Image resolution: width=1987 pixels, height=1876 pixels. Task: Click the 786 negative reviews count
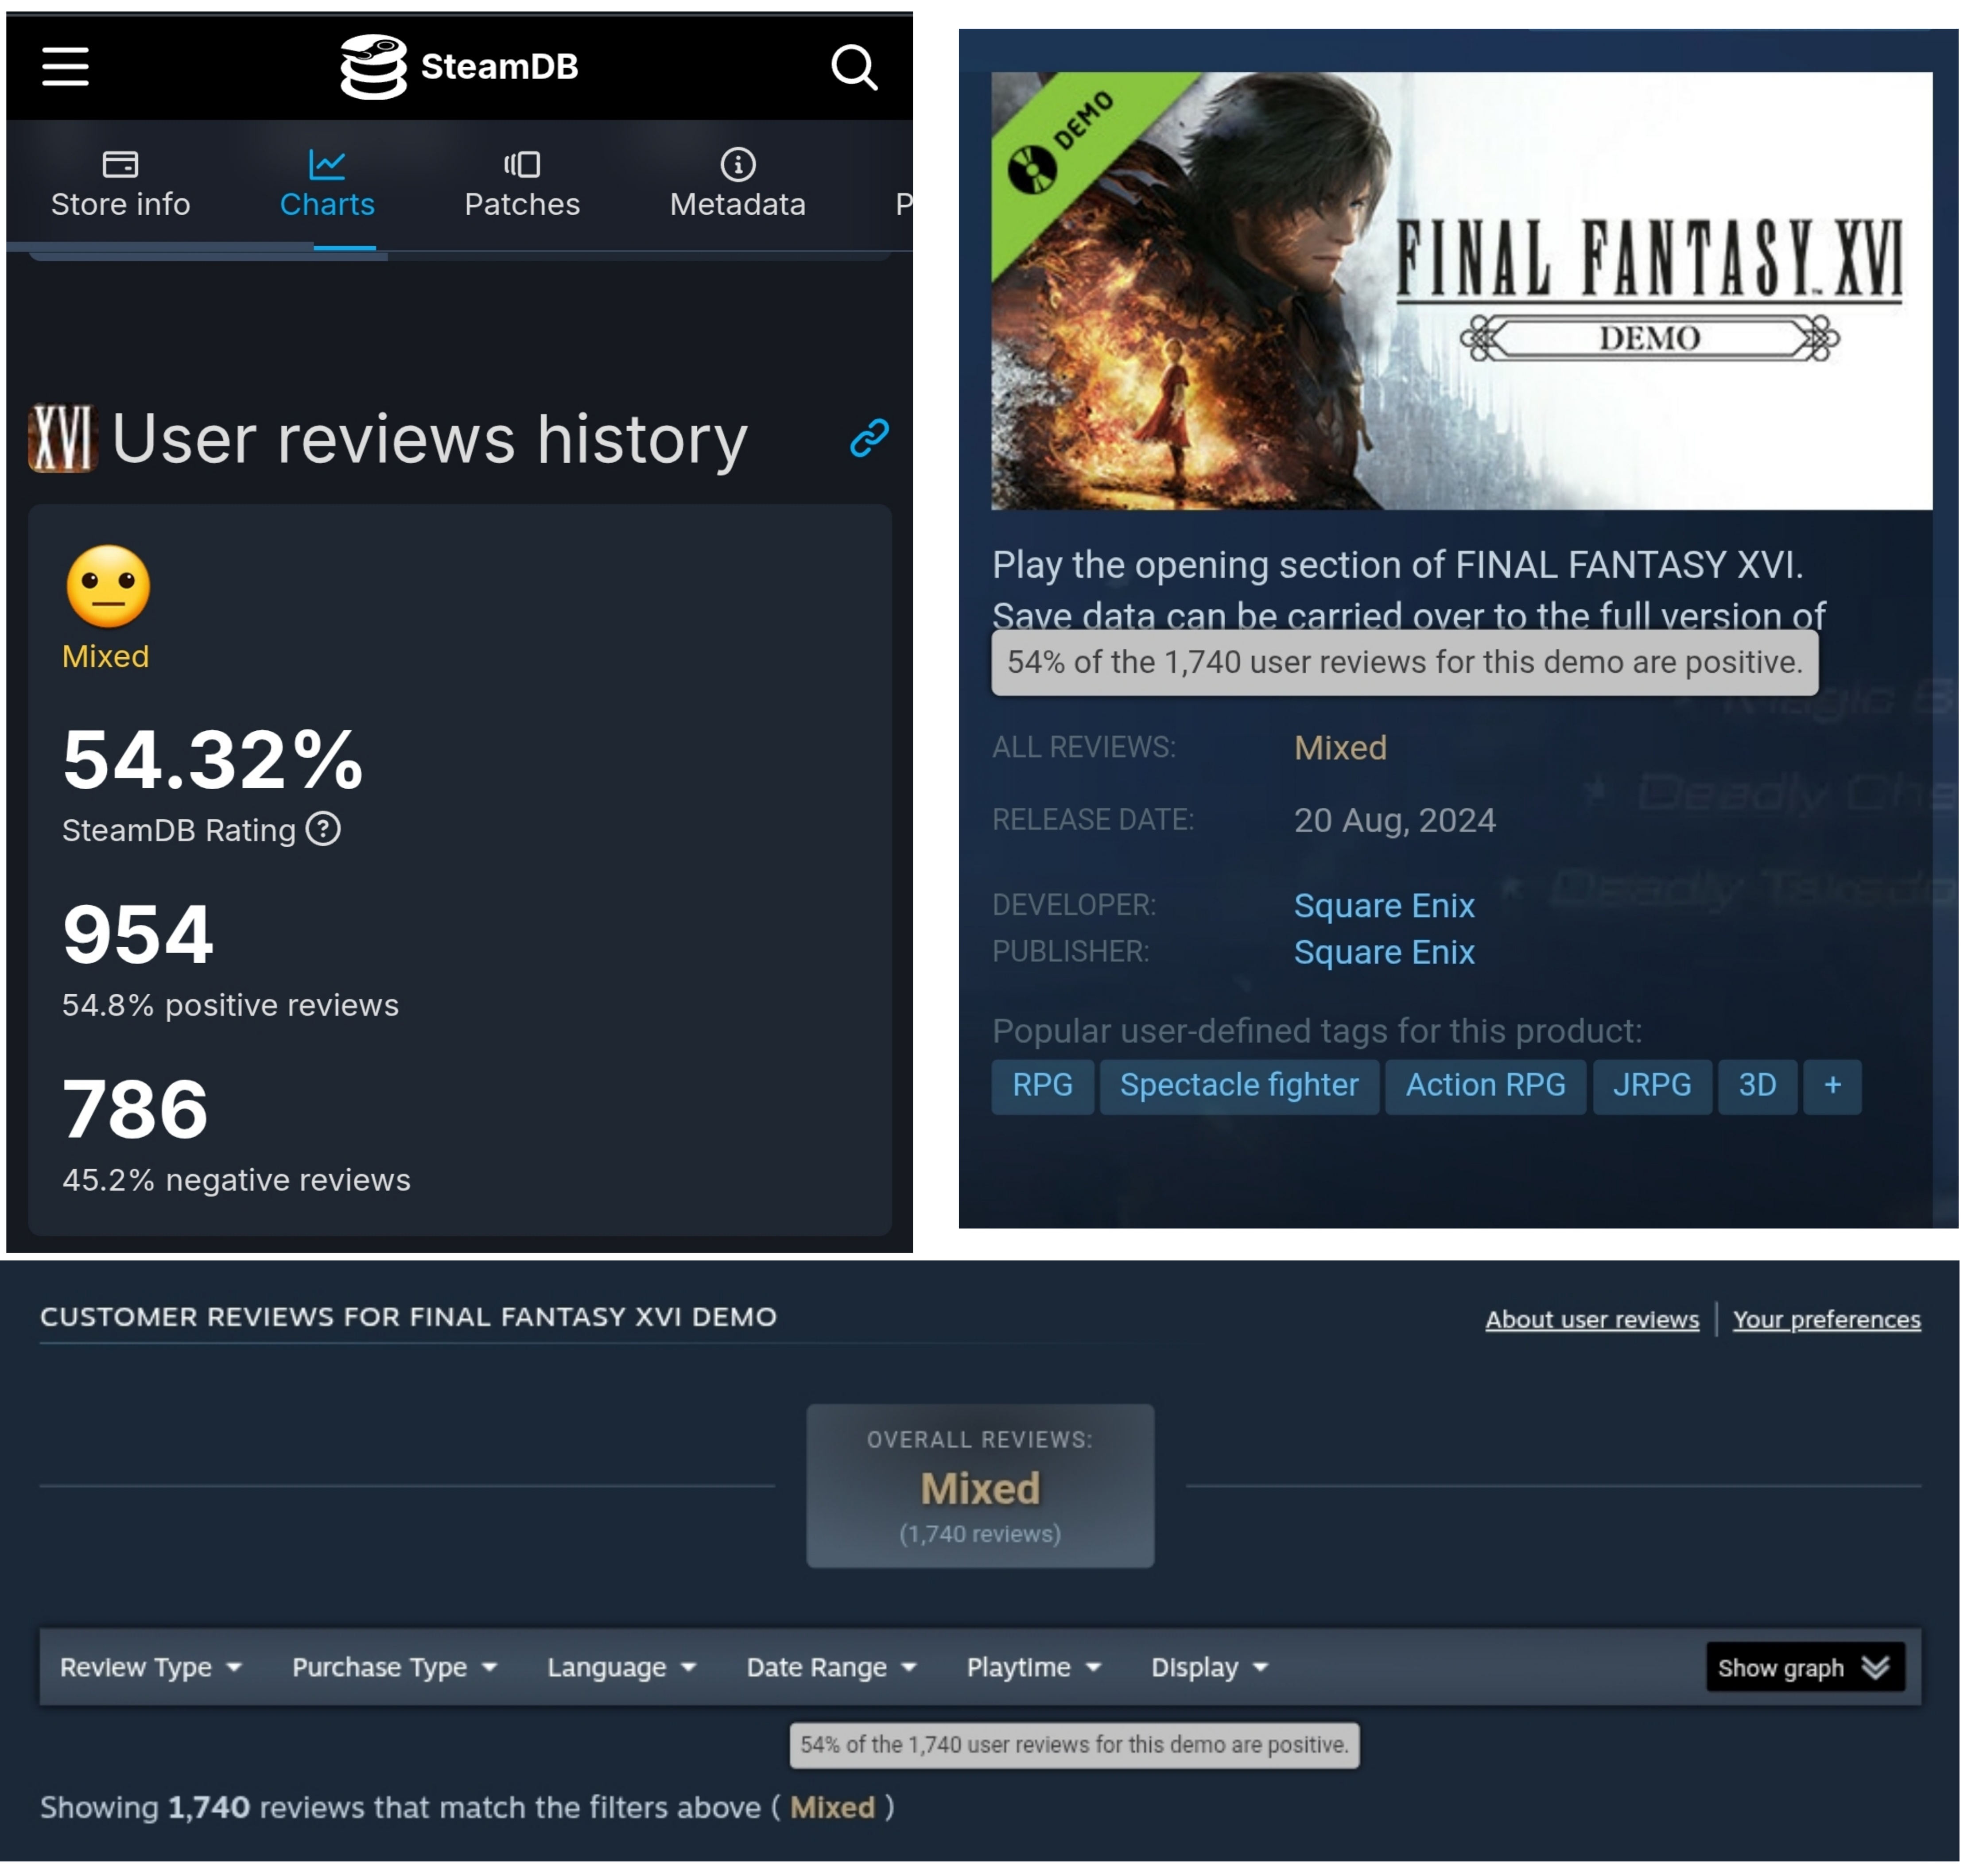coord(135,1109)
